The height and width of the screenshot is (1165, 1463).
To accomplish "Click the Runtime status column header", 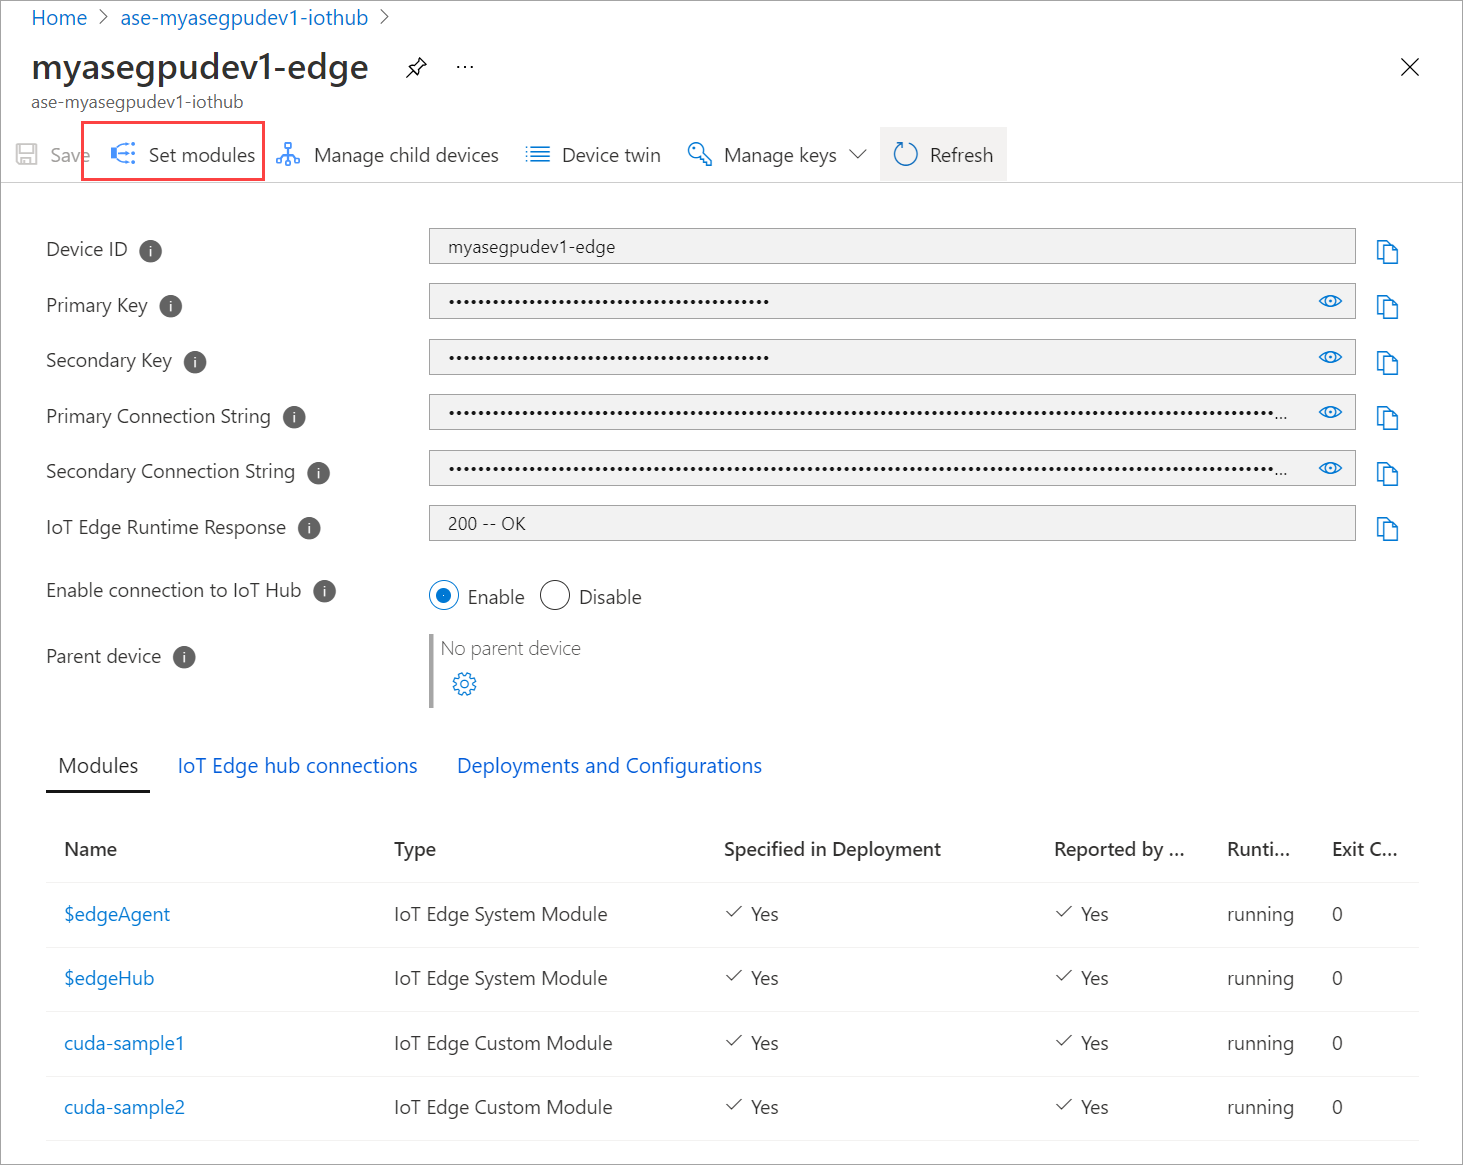I will (x=1258, y=849).
